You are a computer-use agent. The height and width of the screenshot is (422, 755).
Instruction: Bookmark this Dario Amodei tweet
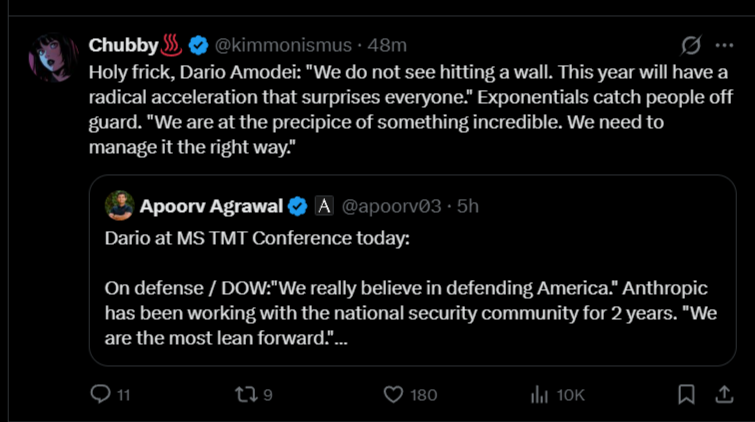tap(686, 395)
